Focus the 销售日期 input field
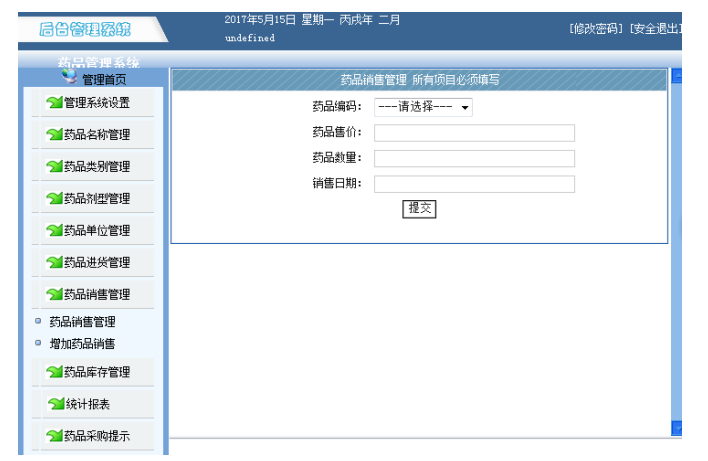This screenshot has width=708, height=461. click(474, 184)
